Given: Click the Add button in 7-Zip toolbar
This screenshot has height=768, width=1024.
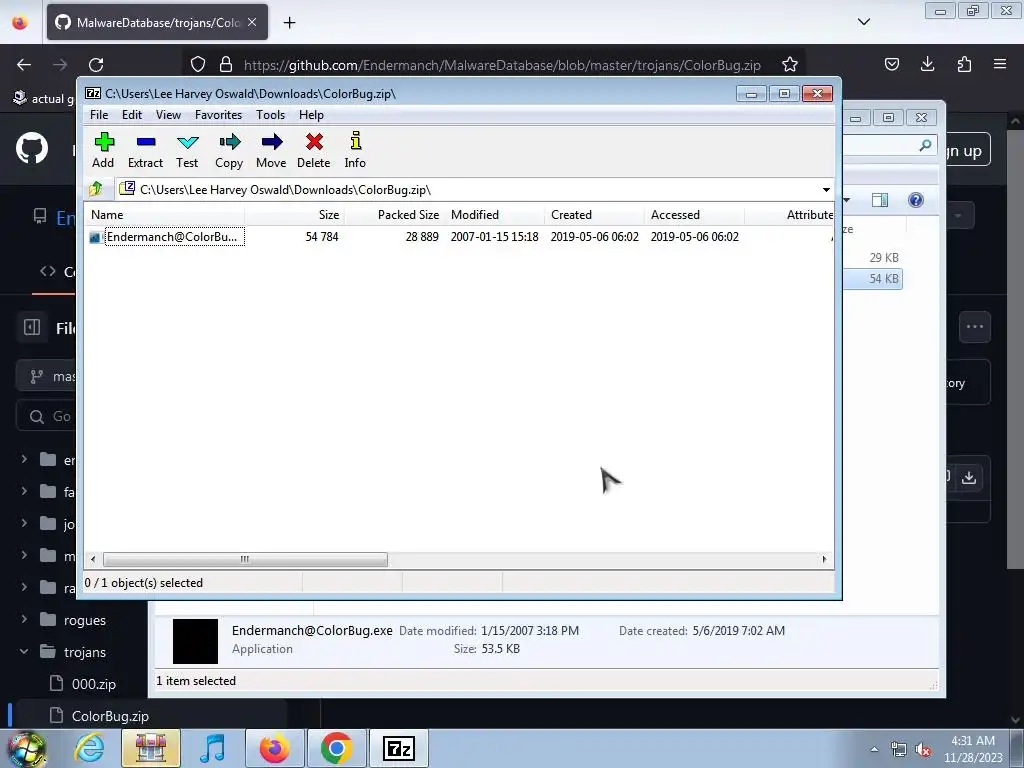Looking at the screenshot, I should pos(103,151).
